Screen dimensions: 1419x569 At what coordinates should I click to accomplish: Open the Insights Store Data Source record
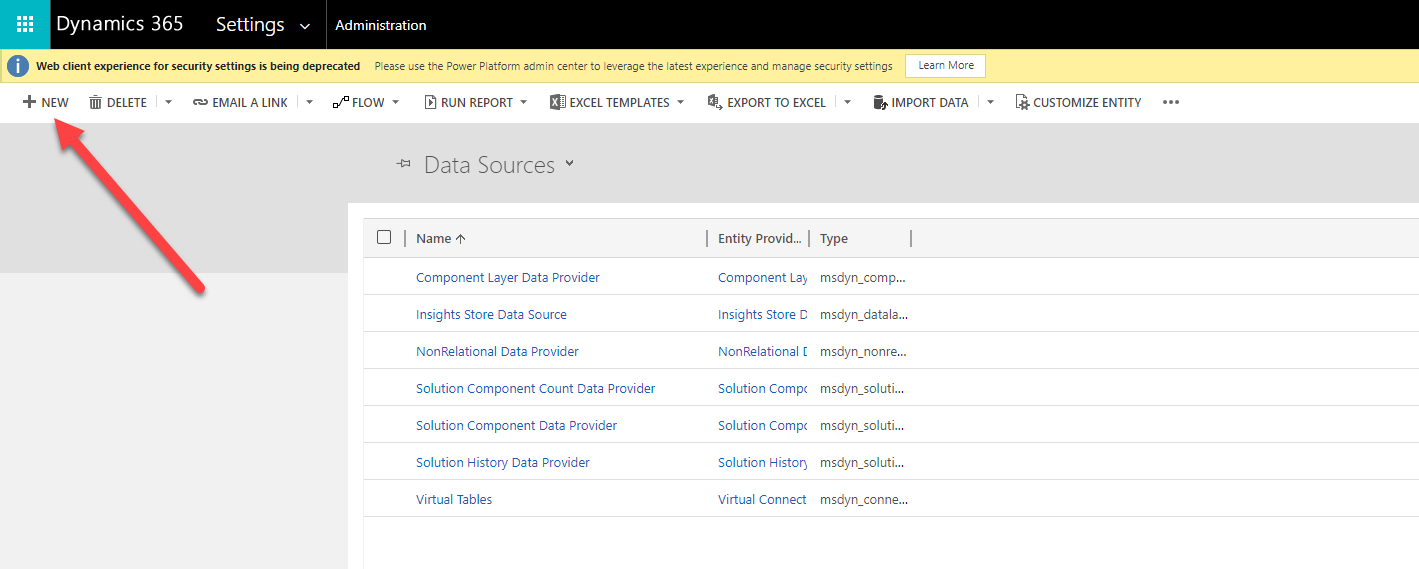491,314
